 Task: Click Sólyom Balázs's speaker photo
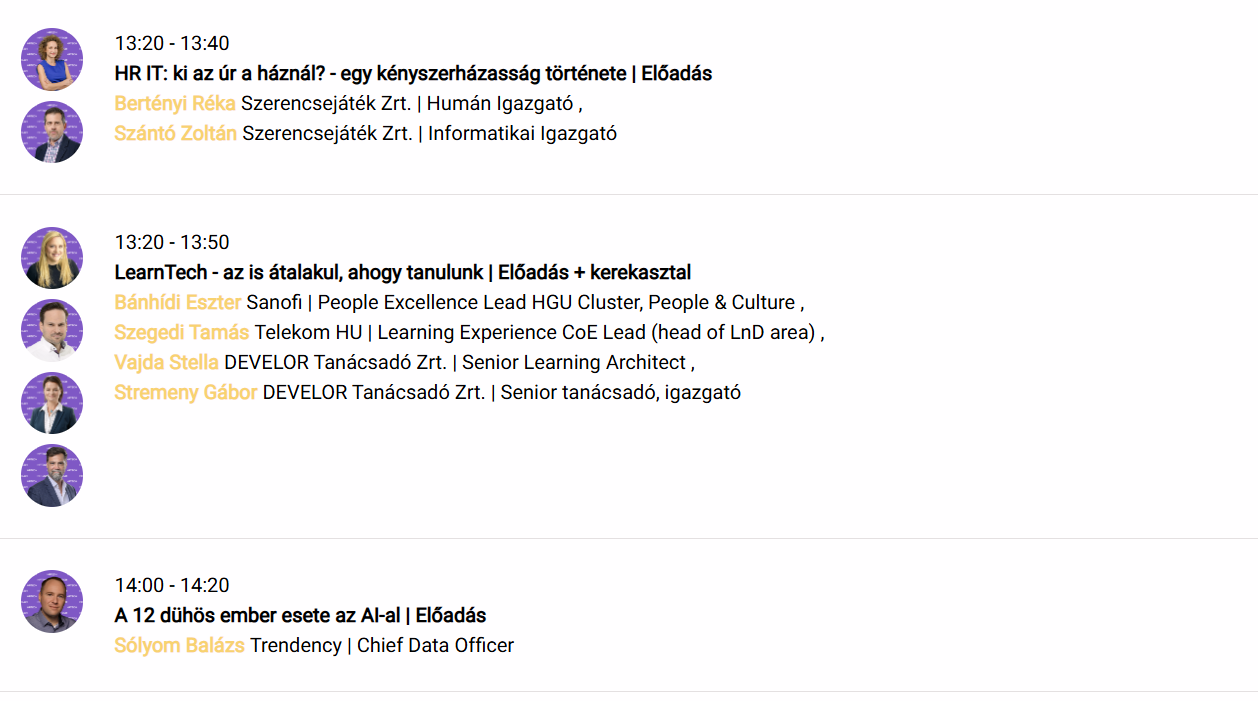click(52, 601)
